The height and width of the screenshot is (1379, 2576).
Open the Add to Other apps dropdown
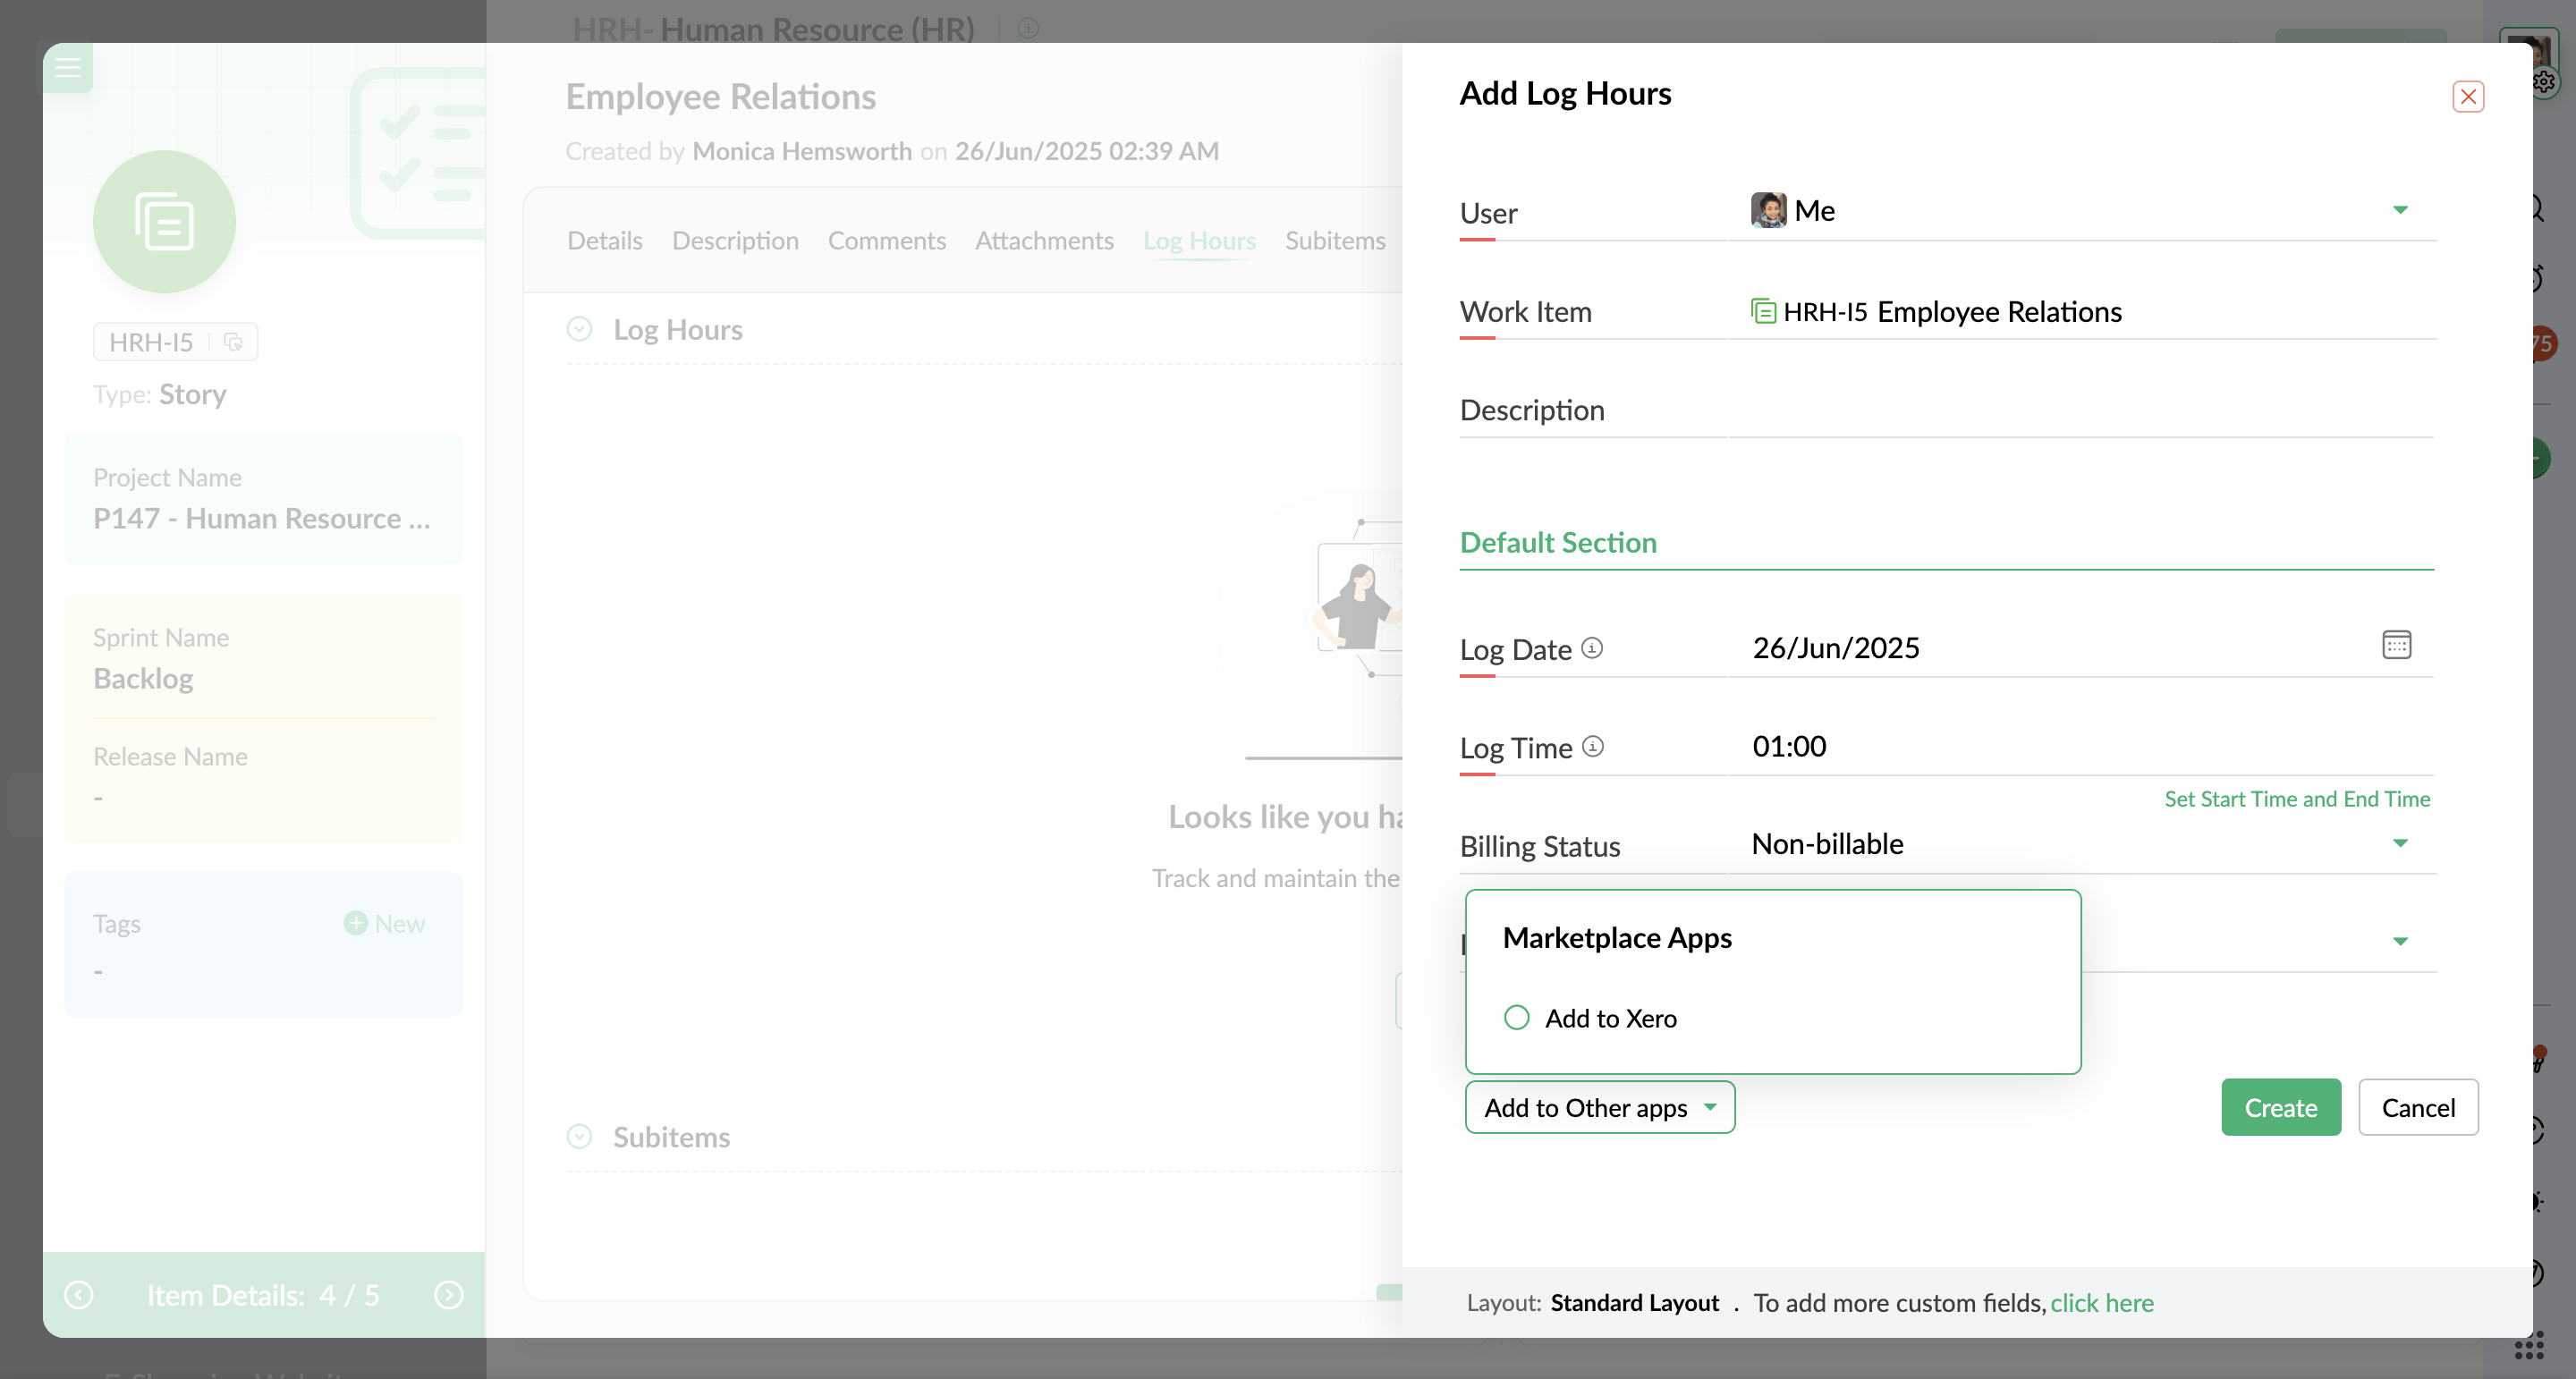coord(1599,1107)
